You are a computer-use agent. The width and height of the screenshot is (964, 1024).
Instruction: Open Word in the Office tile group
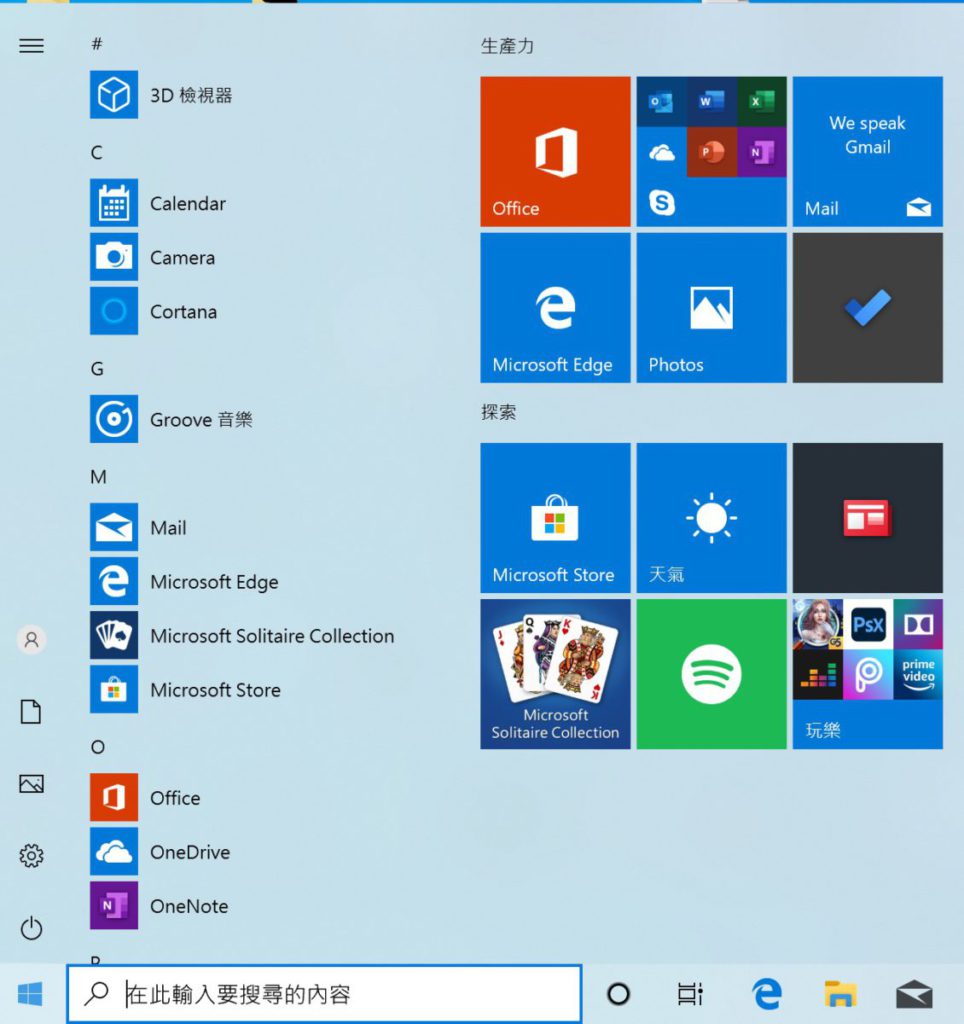[711, 102]
